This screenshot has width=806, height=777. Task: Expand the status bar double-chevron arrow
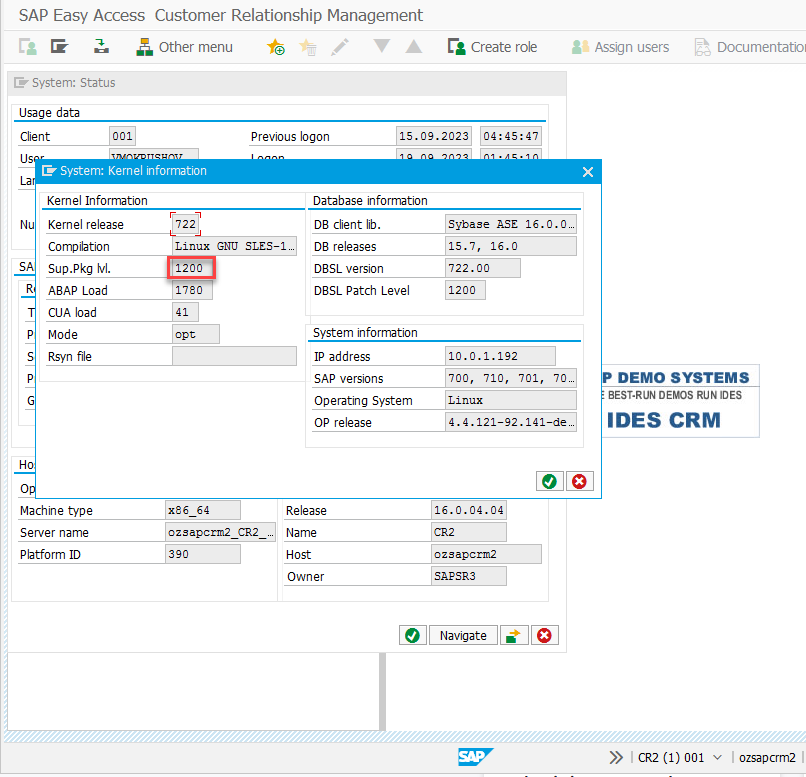pos(616,757)
